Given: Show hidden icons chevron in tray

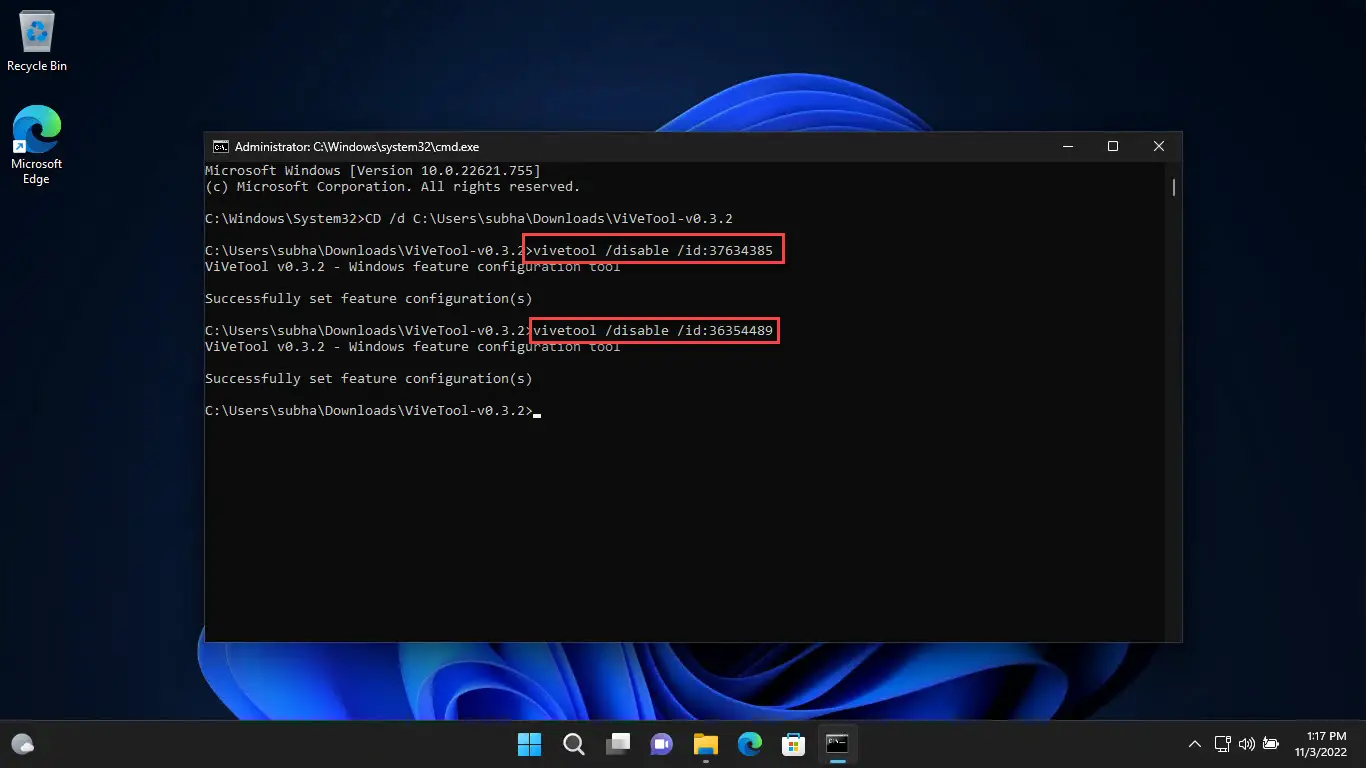Looking at the screenshot, I should [1194, 744].
